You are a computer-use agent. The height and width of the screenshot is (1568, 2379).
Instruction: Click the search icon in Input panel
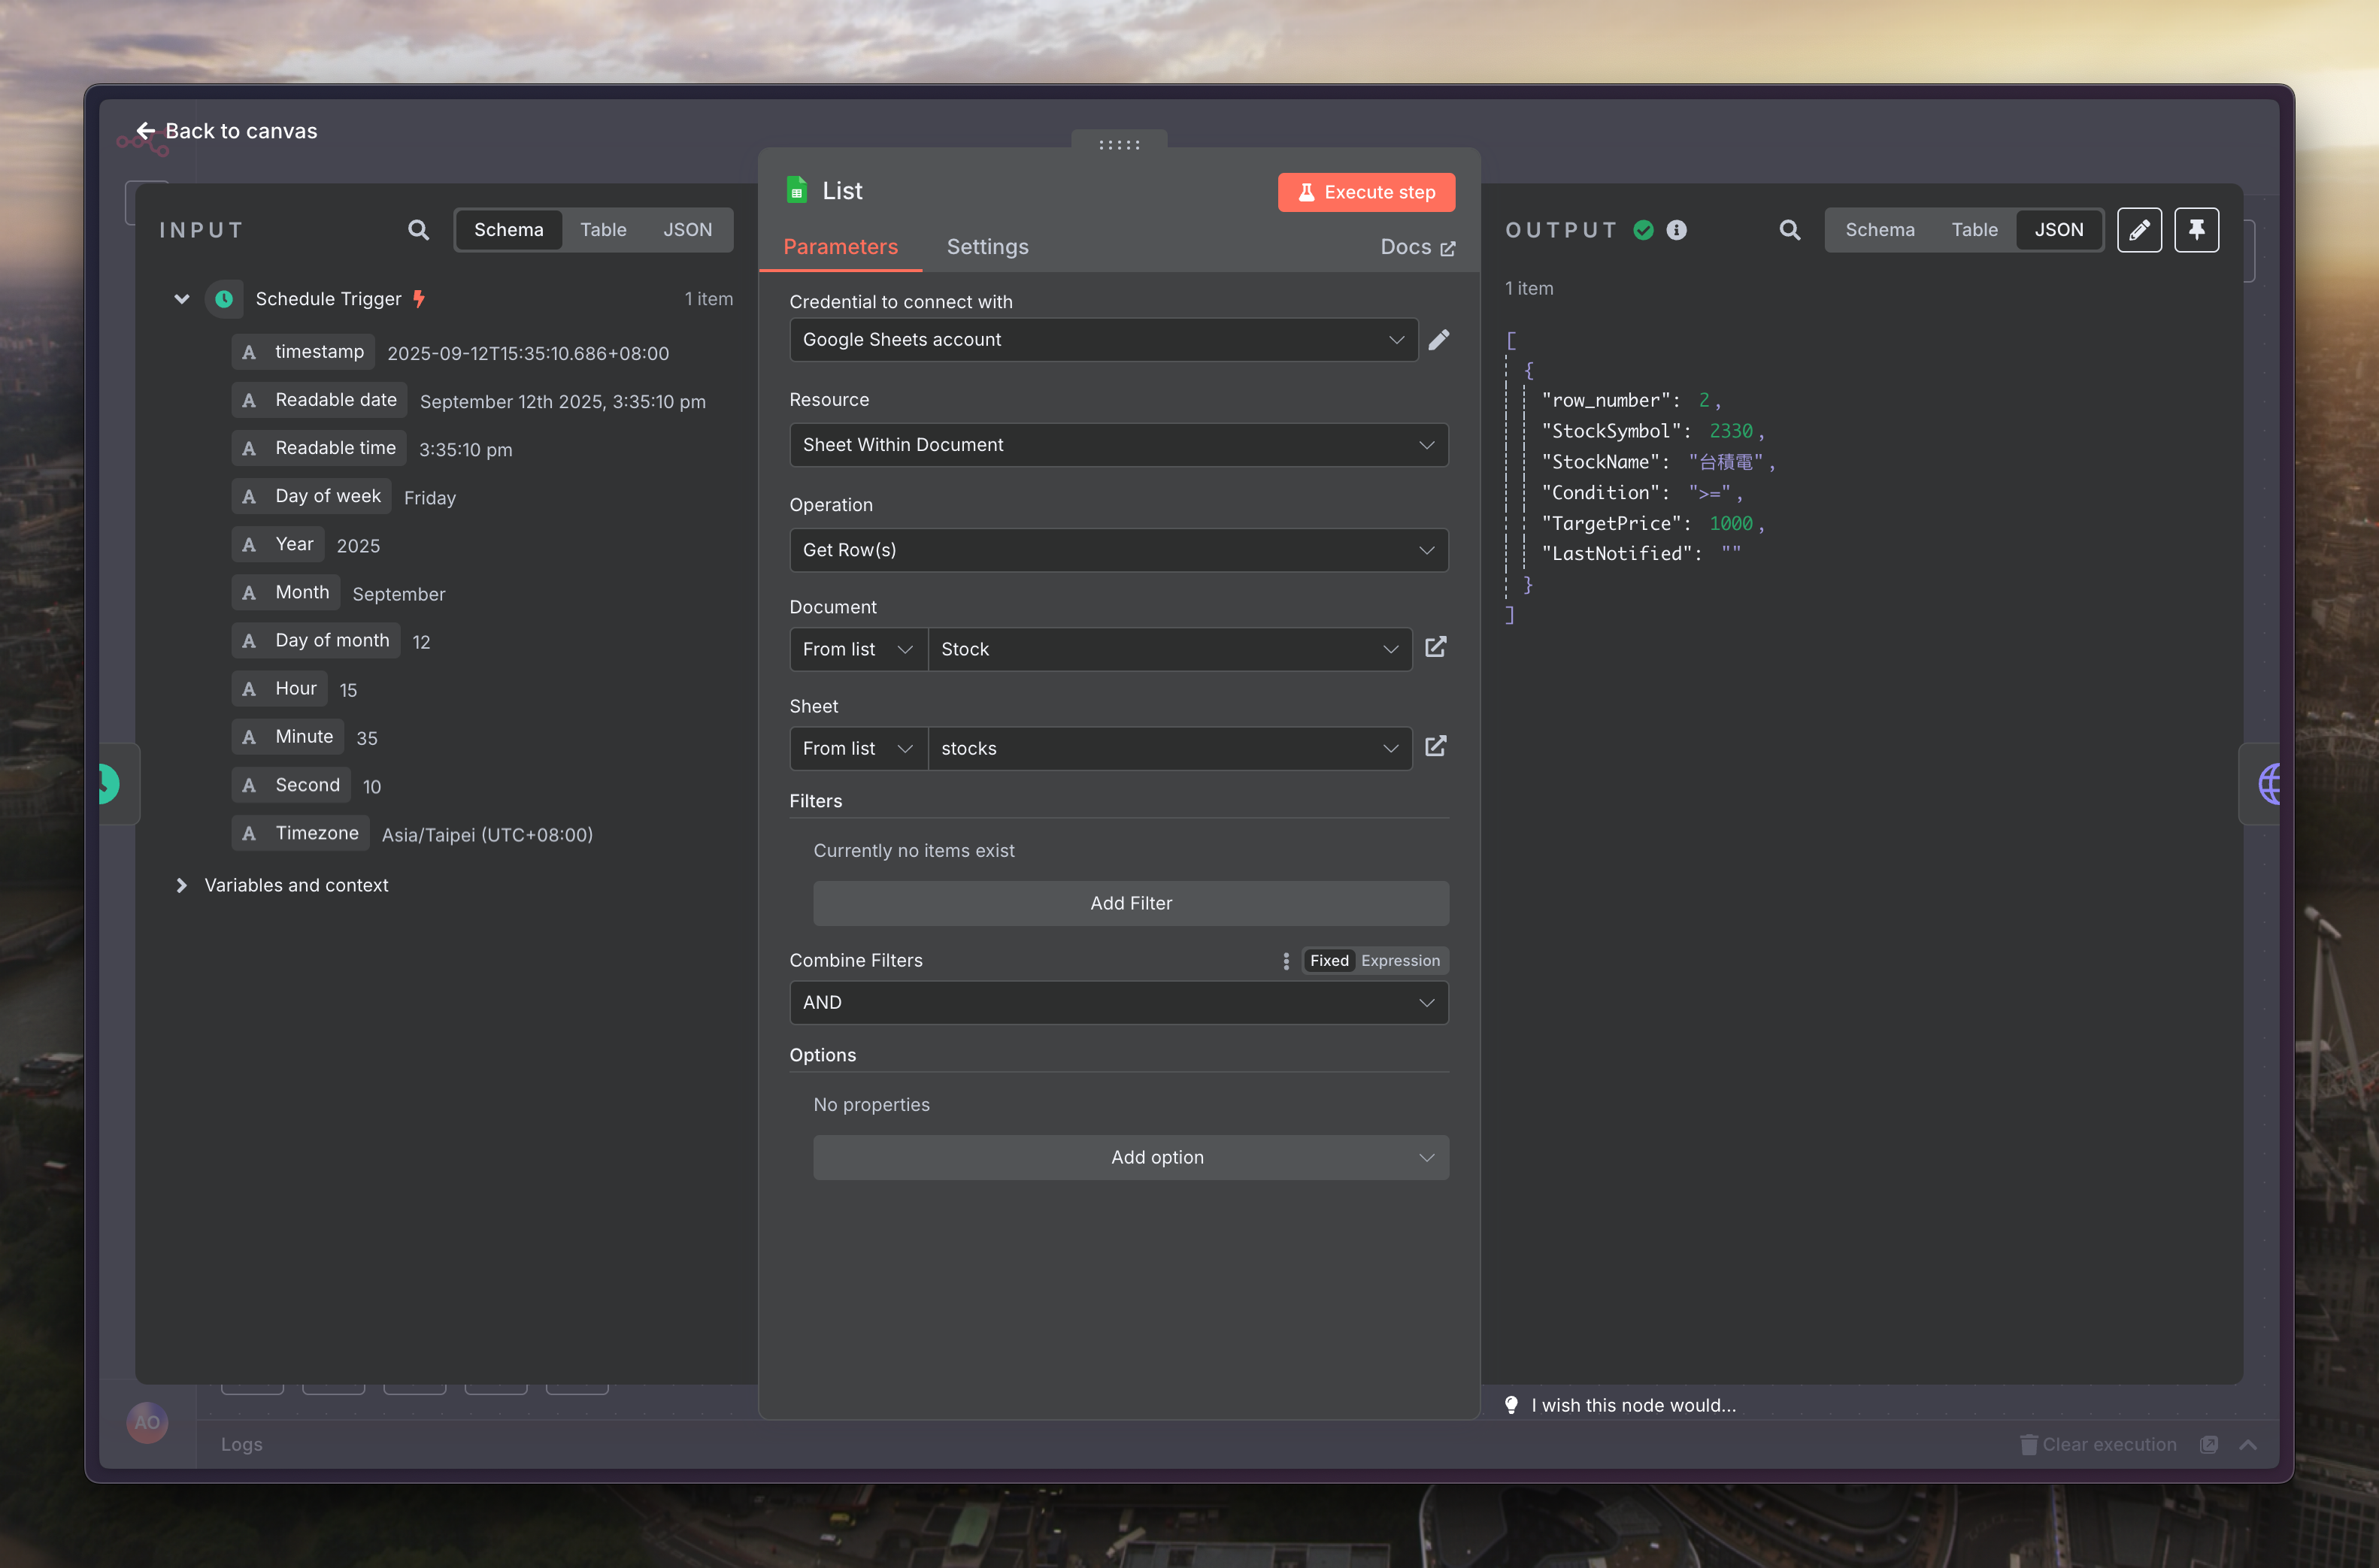coord(418,230)
